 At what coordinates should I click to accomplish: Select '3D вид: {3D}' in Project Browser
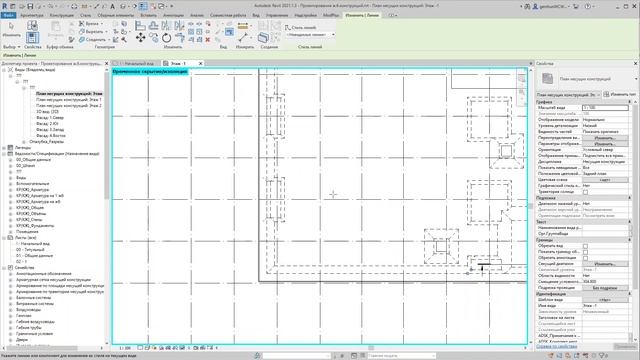click(x=47, y=112)
